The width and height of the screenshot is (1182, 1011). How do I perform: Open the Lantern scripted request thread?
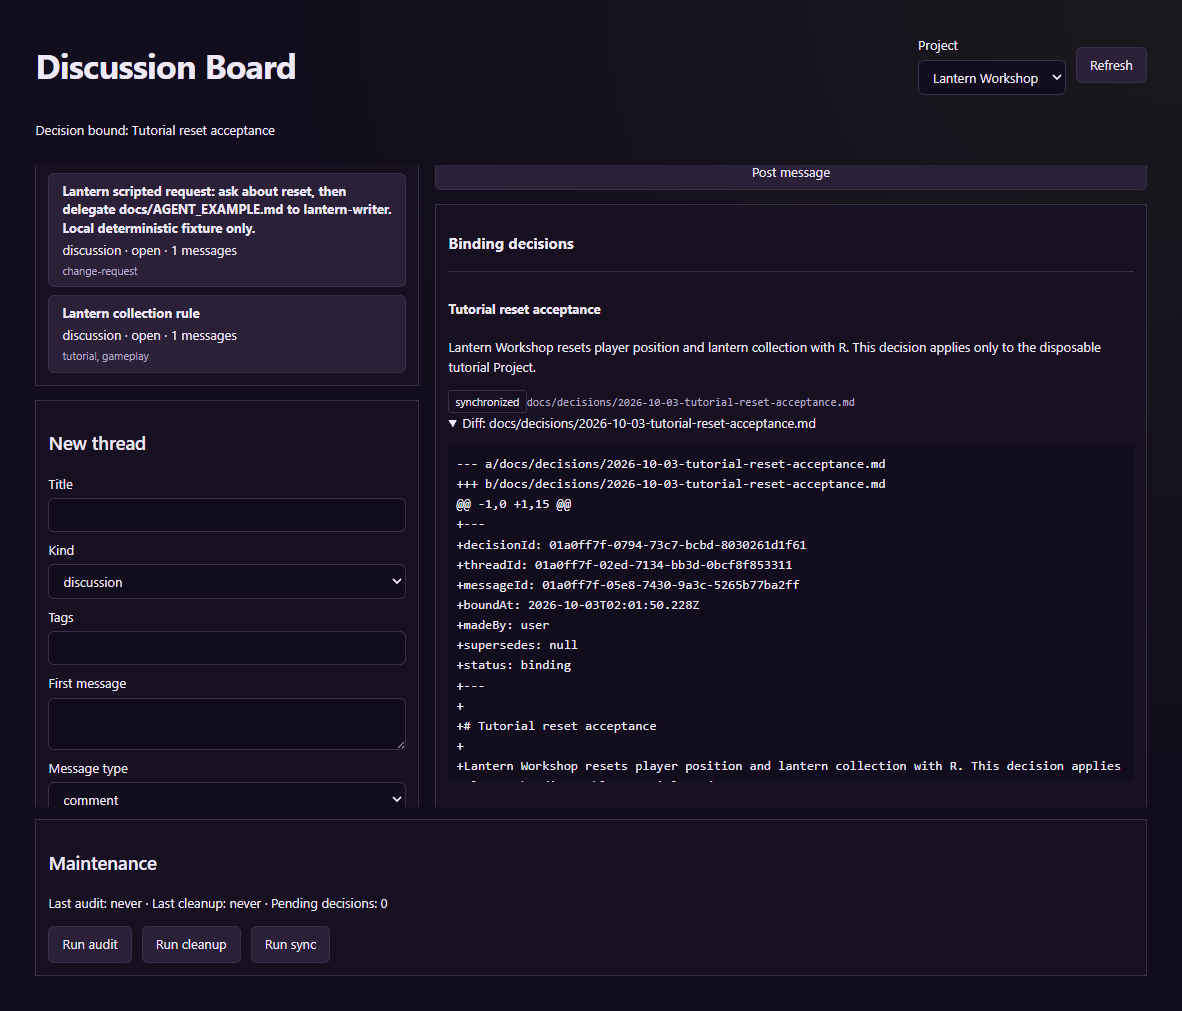pos(227,230)
